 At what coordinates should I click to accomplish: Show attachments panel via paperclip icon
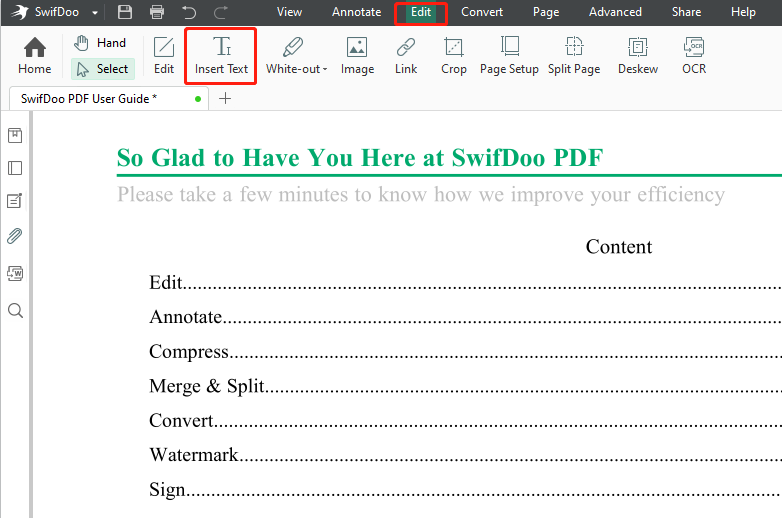pyautogui.click(x=15, y=236)
